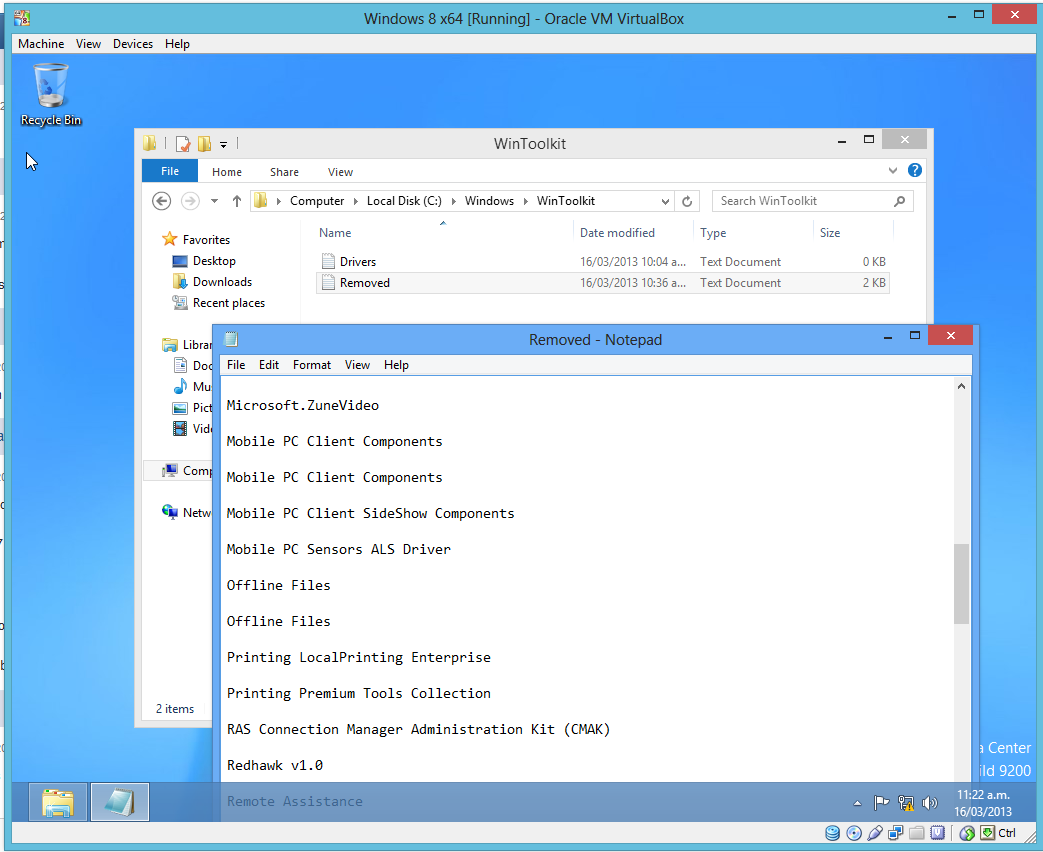
Task: Open VirtualBox Devices menu
Action: [x=133, y=44]
